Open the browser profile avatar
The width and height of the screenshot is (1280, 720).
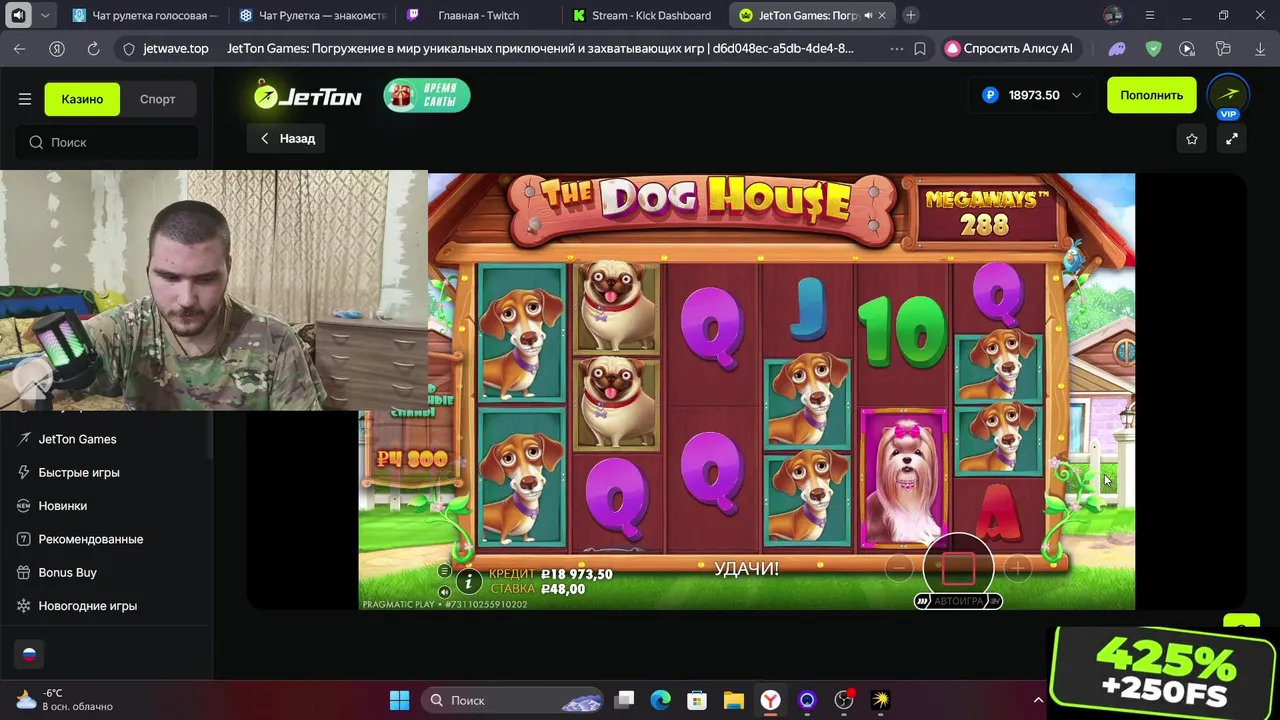[1113, 15]
